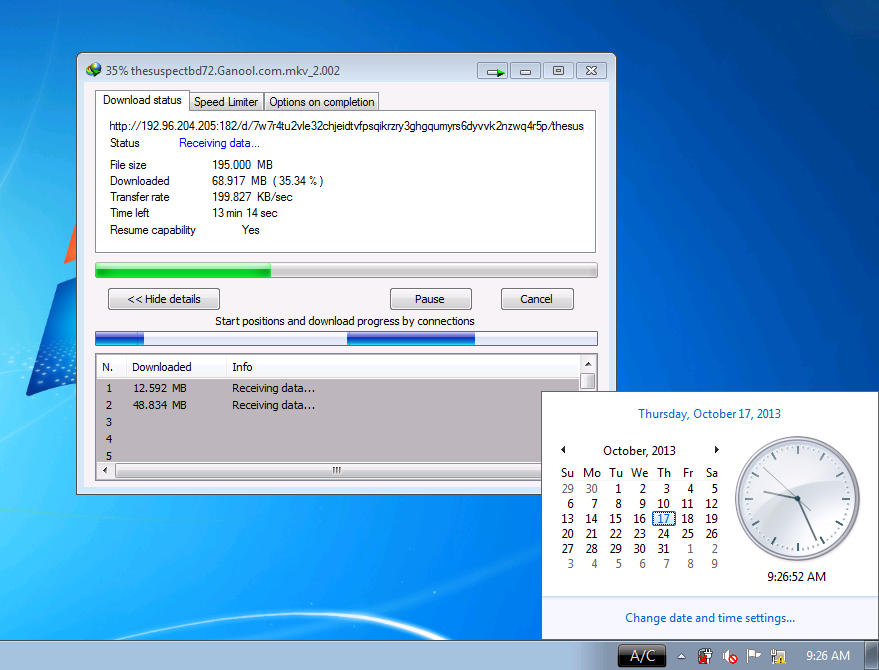Collapse details with Hide details button
Screen dimensions: 879x670
(x=164, y=299)
